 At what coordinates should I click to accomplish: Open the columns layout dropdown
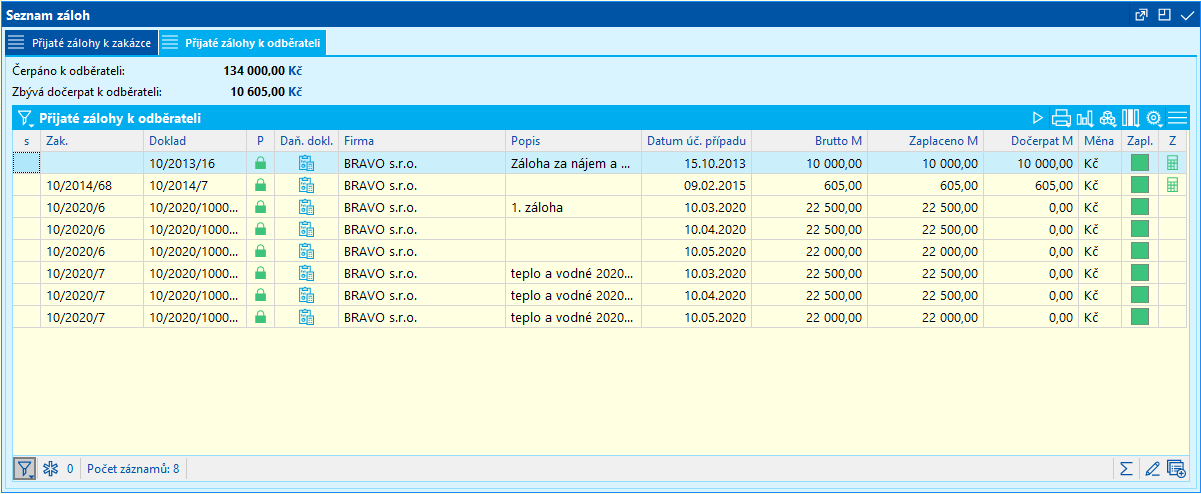[1130, 118]
